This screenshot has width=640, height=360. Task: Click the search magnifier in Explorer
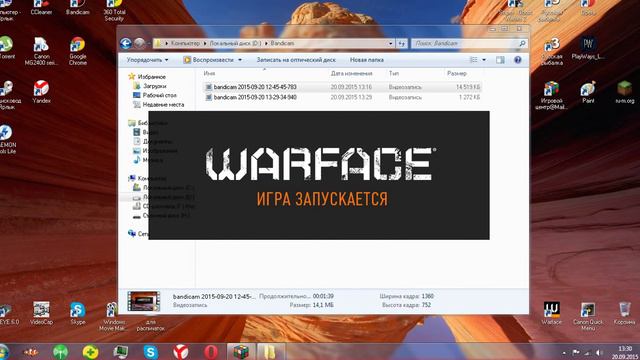click(x=522, y=43)
